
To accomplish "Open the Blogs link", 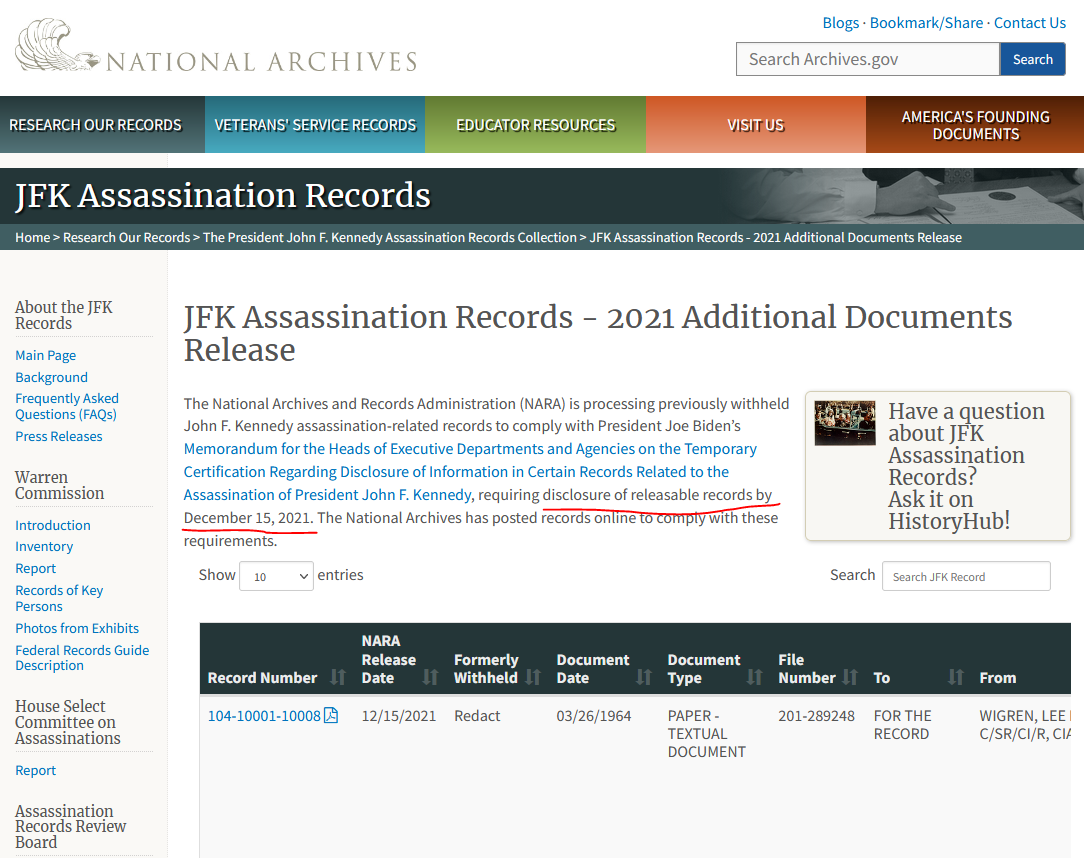I will click(x=840, y=23).
